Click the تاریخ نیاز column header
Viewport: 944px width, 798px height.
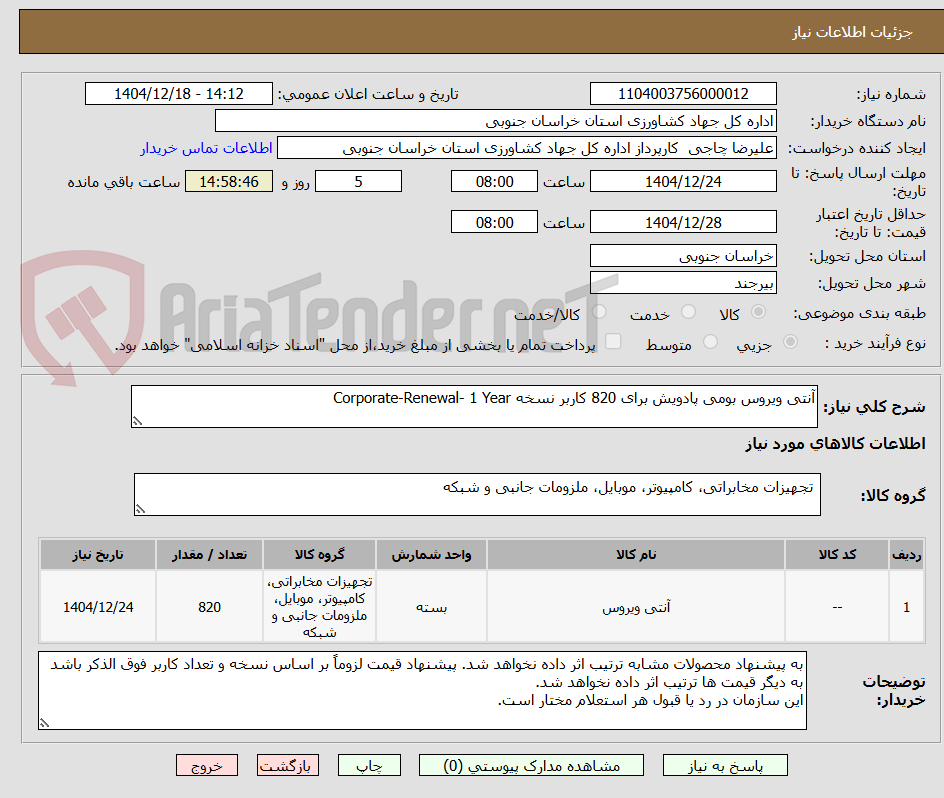coord(98,555)
